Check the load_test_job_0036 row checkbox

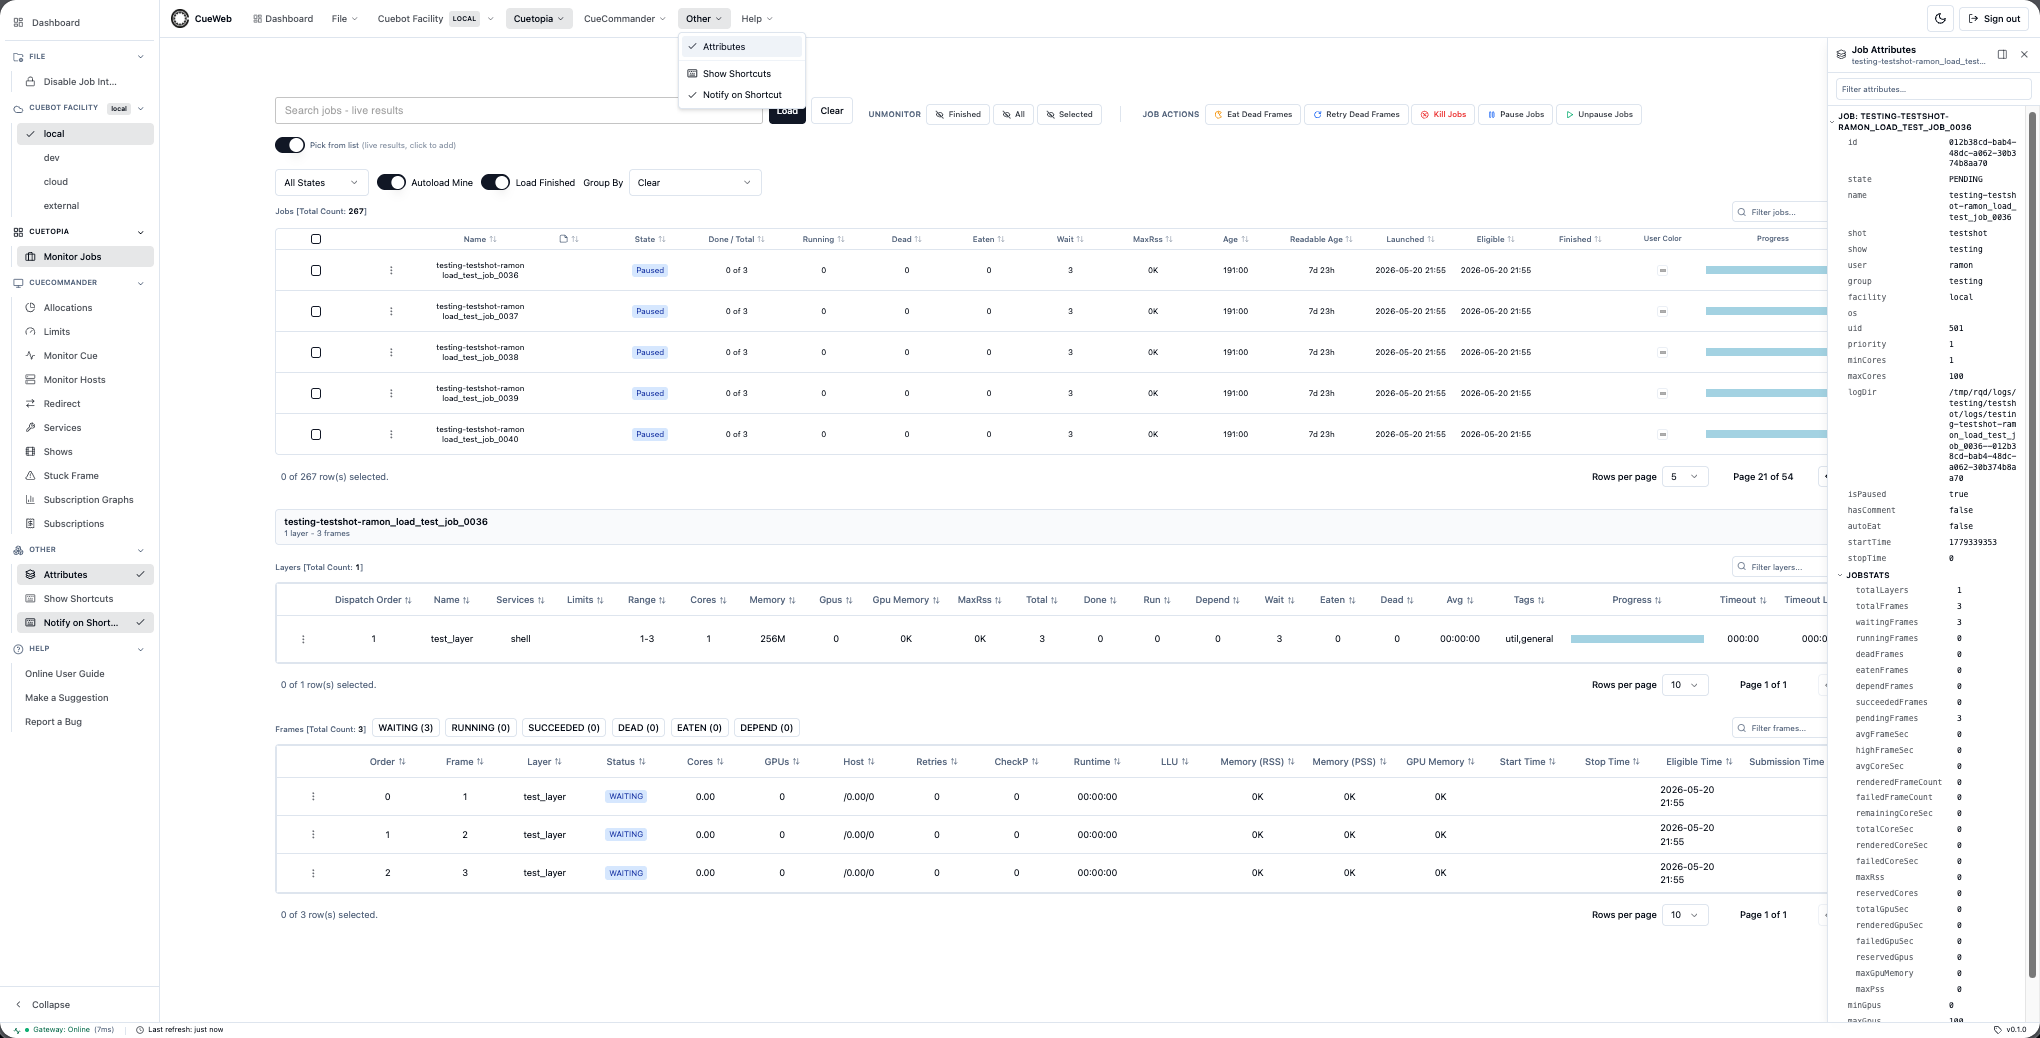pos(316,270)
